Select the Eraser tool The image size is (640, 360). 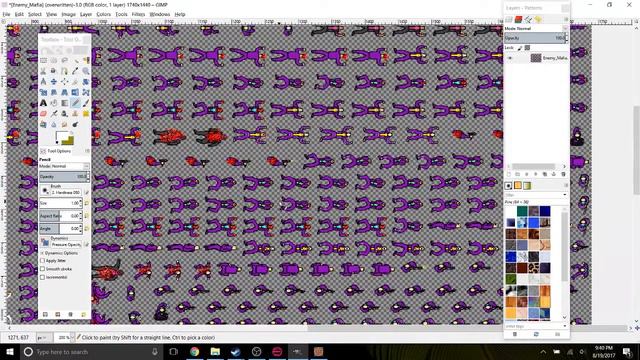point(43,113)
